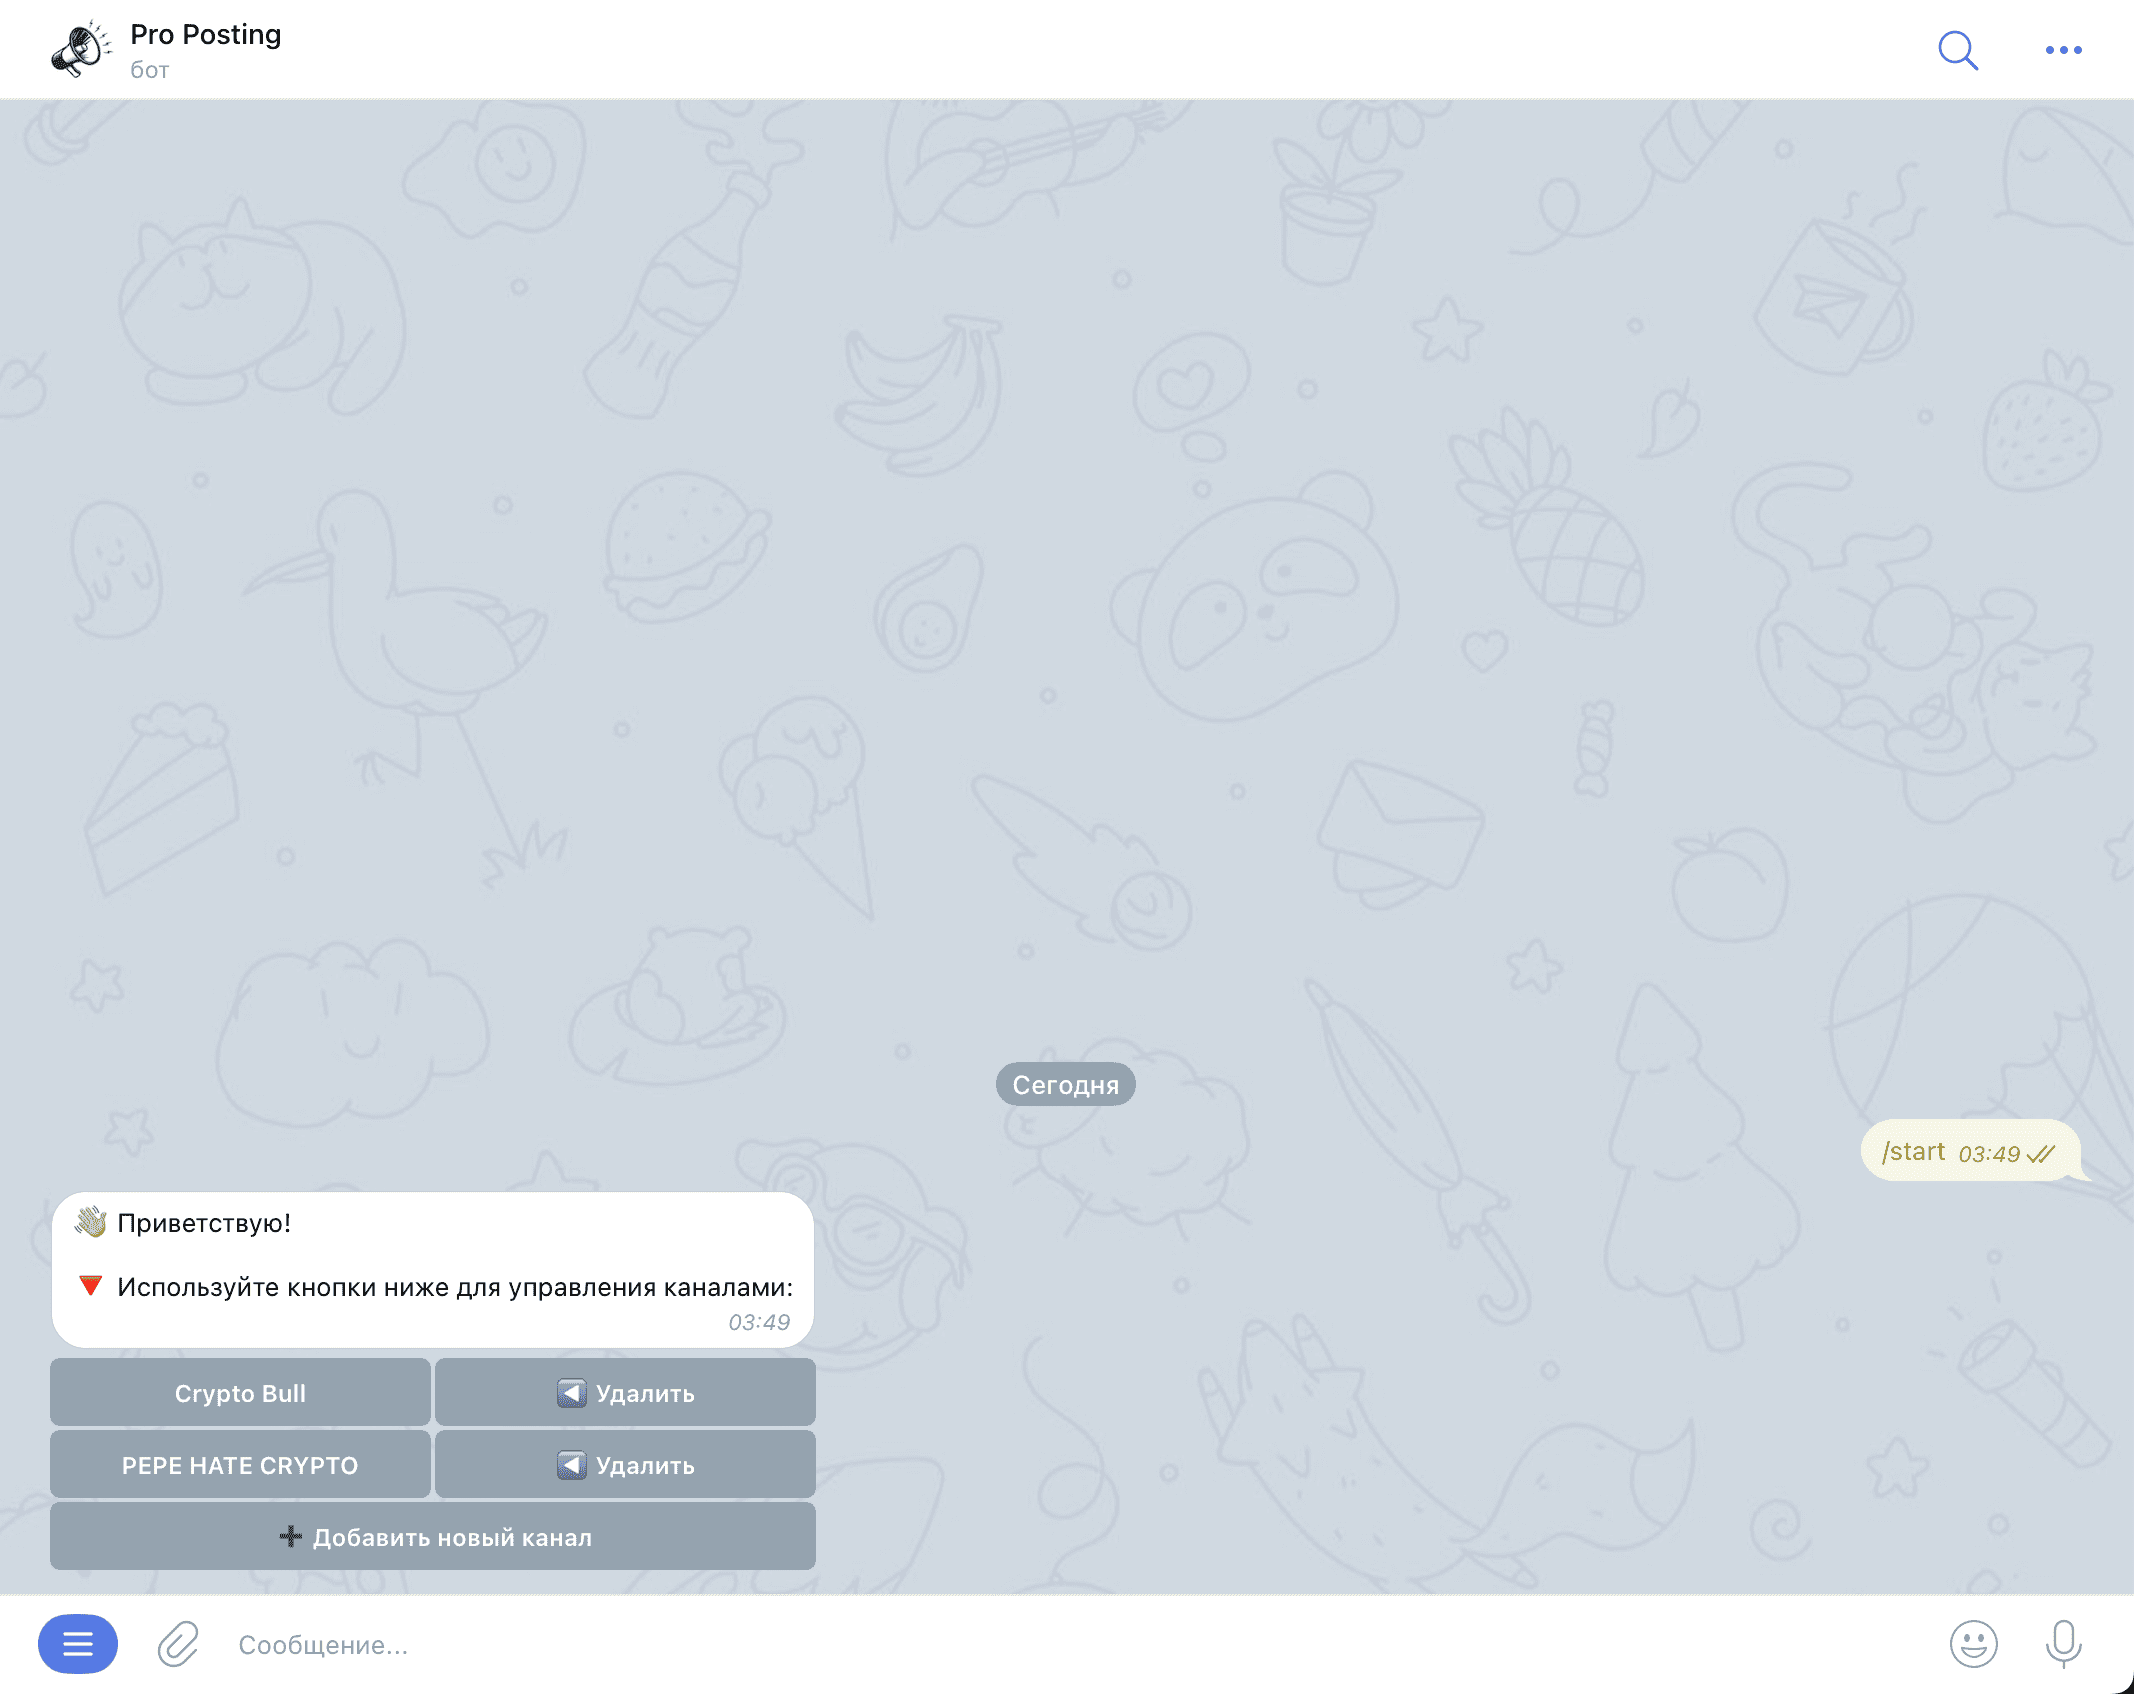This screenshot has width=2134, height=1694.
Task: Click the Сегодня date badge
Action: click(1065, 1084)
